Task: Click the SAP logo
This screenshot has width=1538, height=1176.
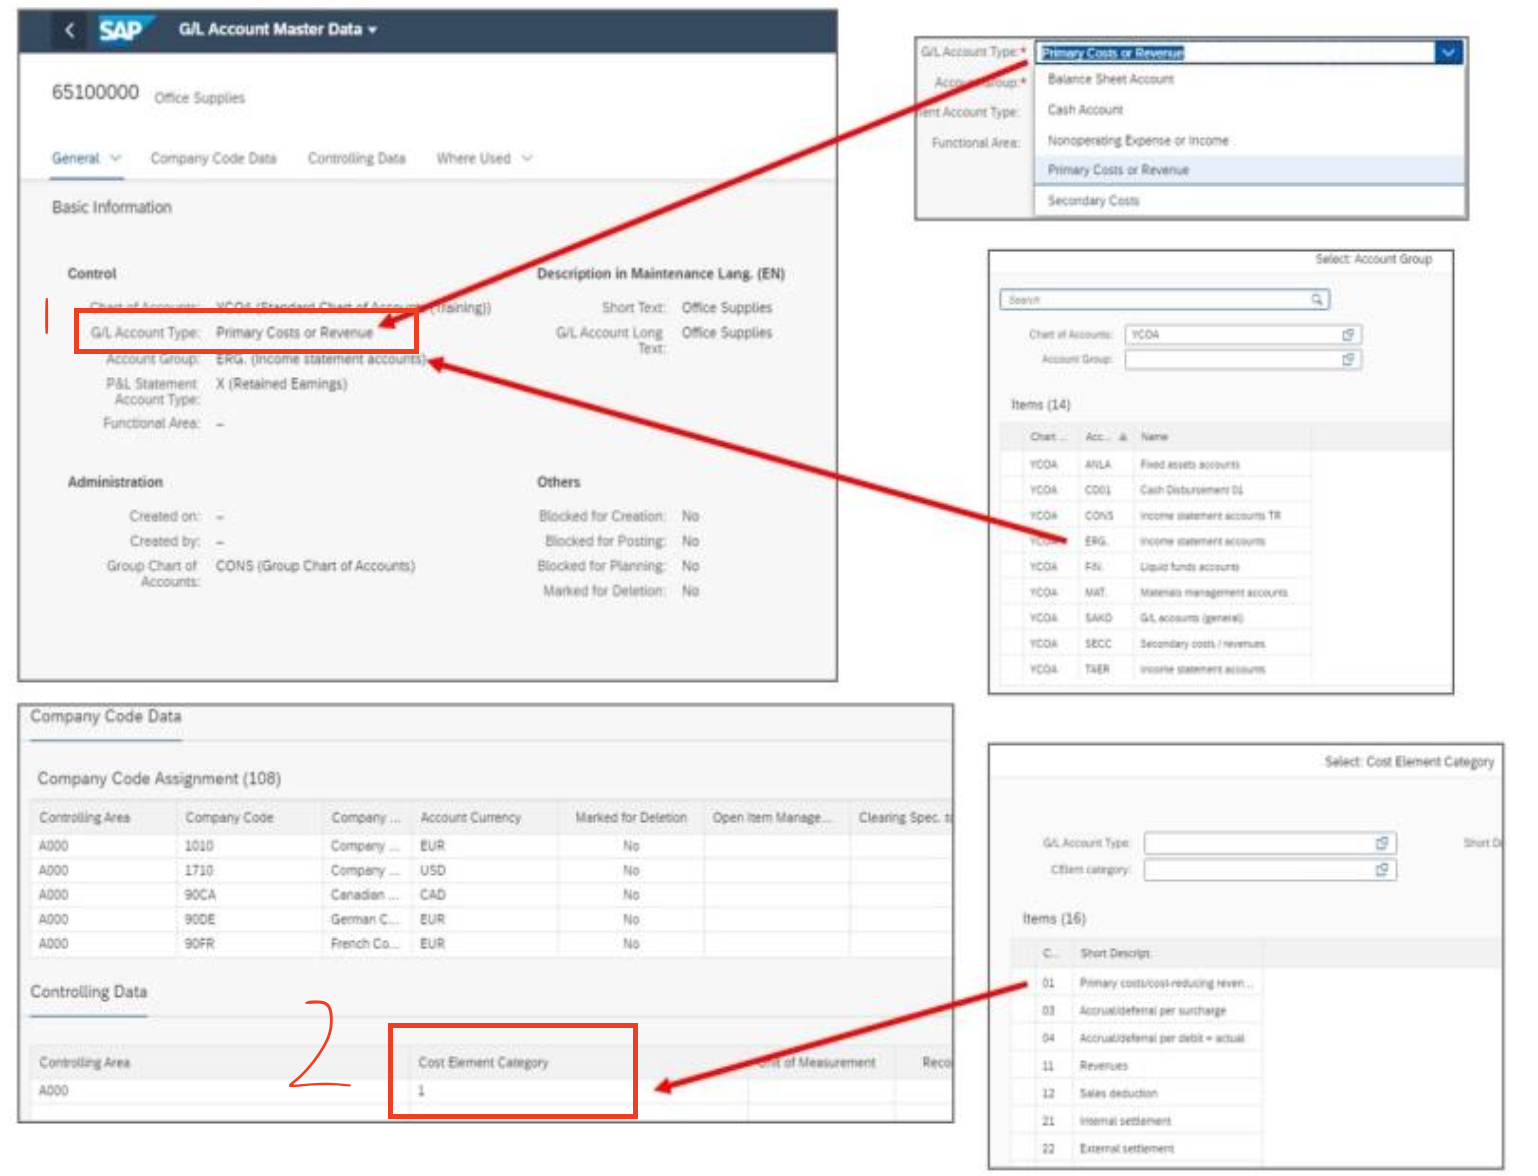Action: (x=125, y=30)
